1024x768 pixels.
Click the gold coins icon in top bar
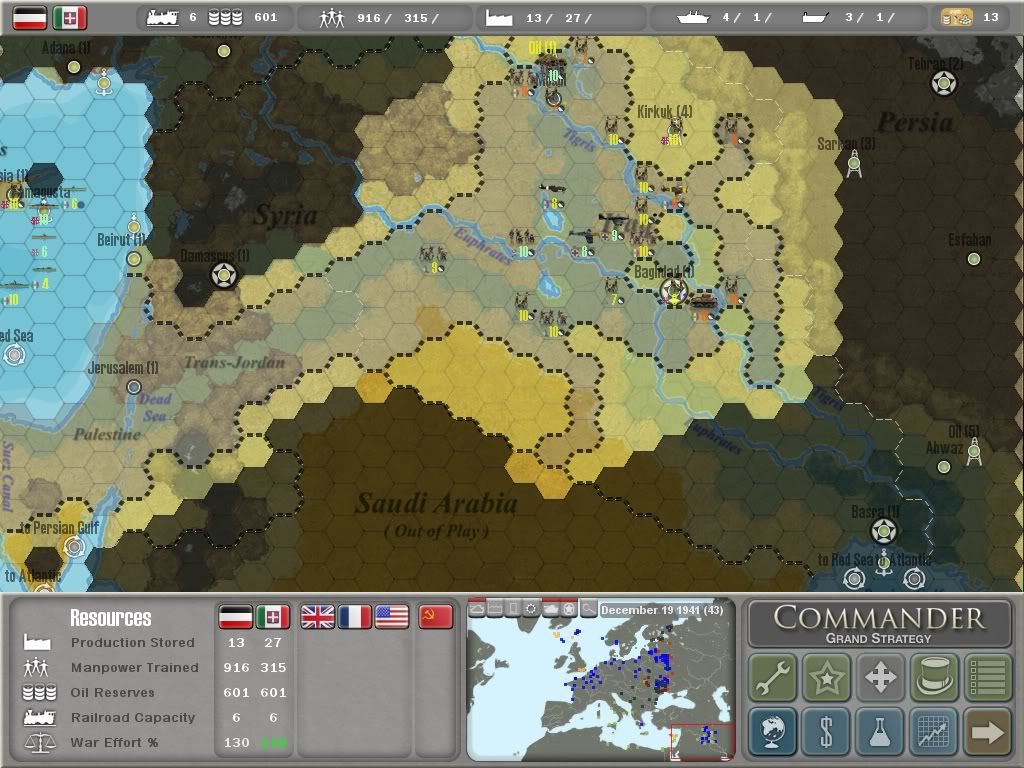(956, 18)
